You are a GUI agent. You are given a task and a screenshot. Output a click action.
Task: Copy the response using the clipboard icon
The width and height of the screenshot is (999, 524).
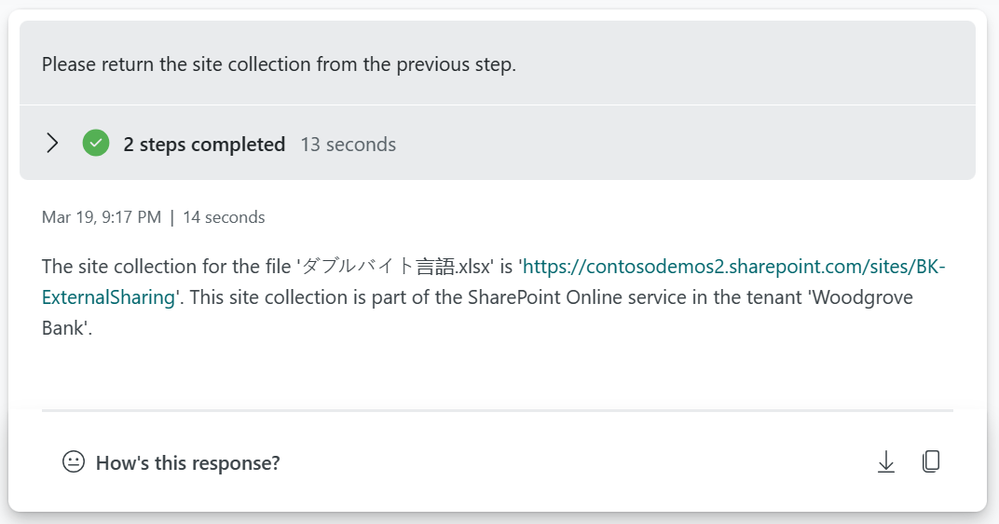click(x=931, y=462)
